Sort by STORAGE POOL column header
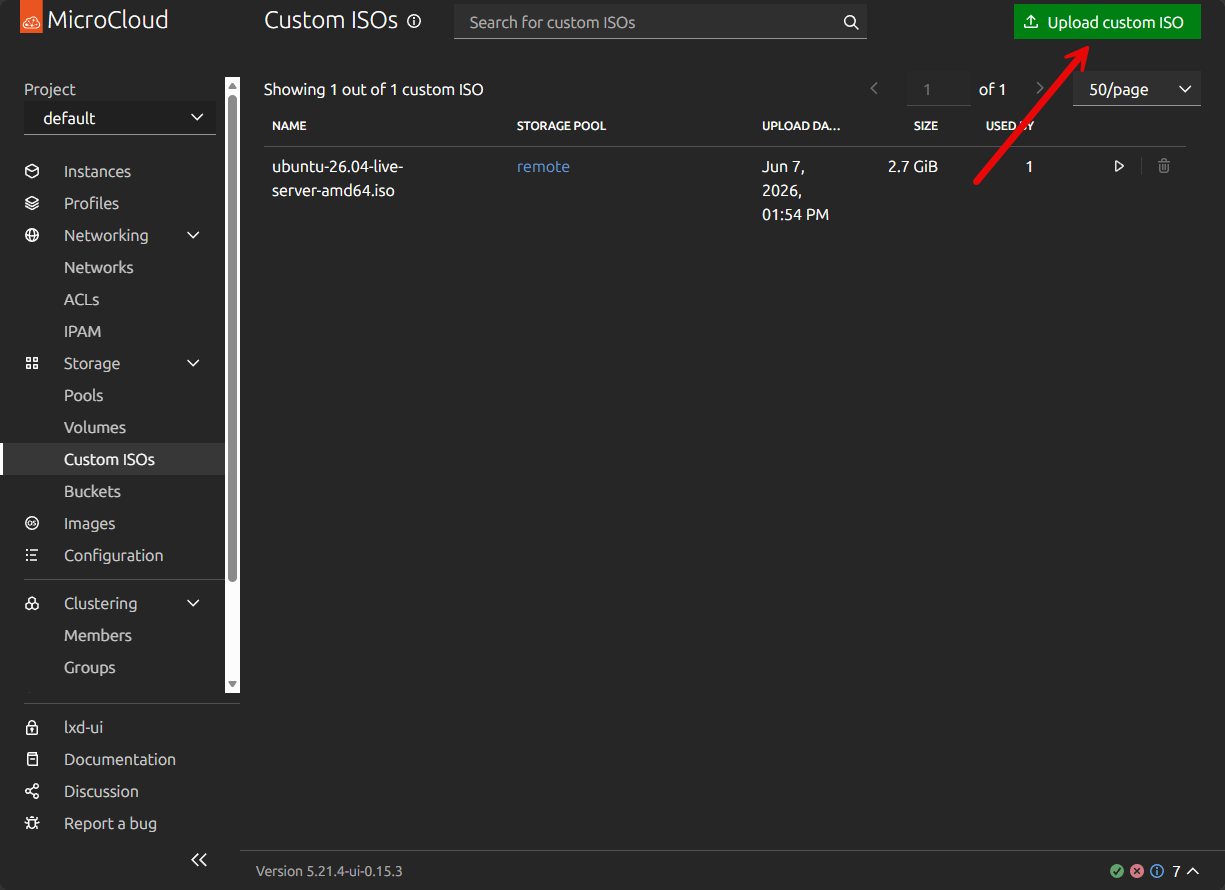The image size is (1225, 890). [561, 126]
